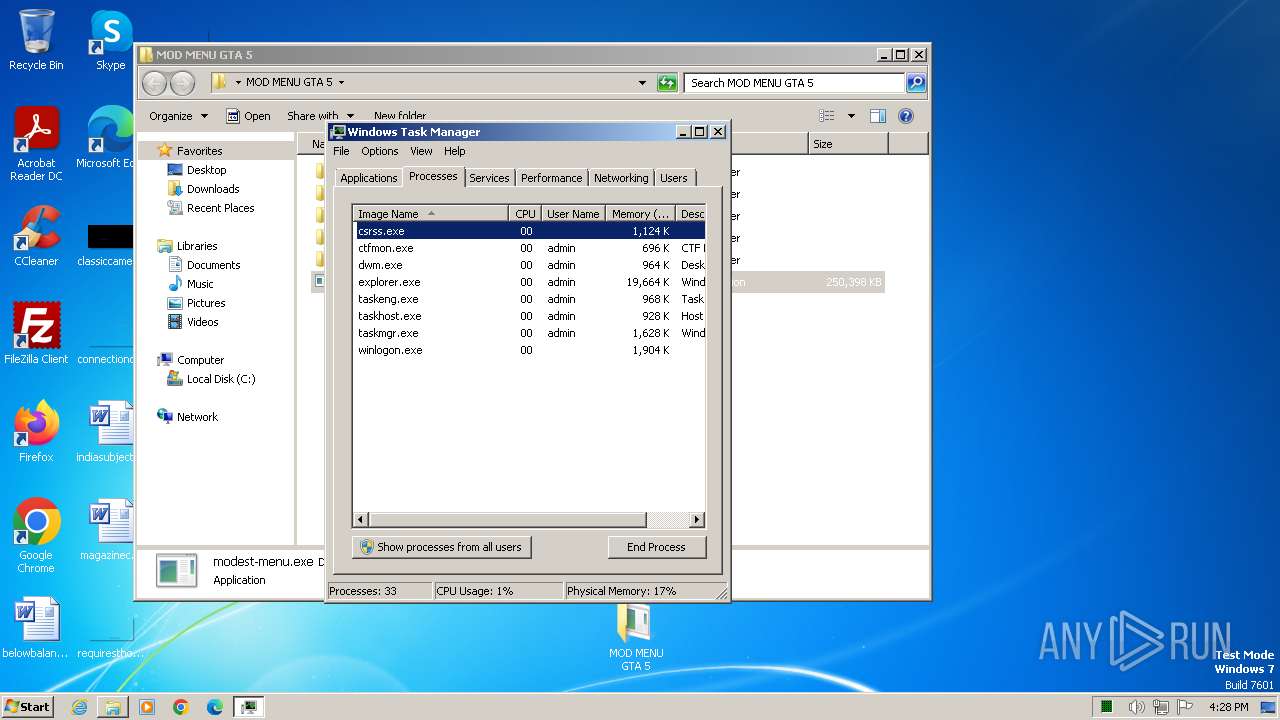Switch to the Users tab
1280x720 pixels.
click(674, 178)
